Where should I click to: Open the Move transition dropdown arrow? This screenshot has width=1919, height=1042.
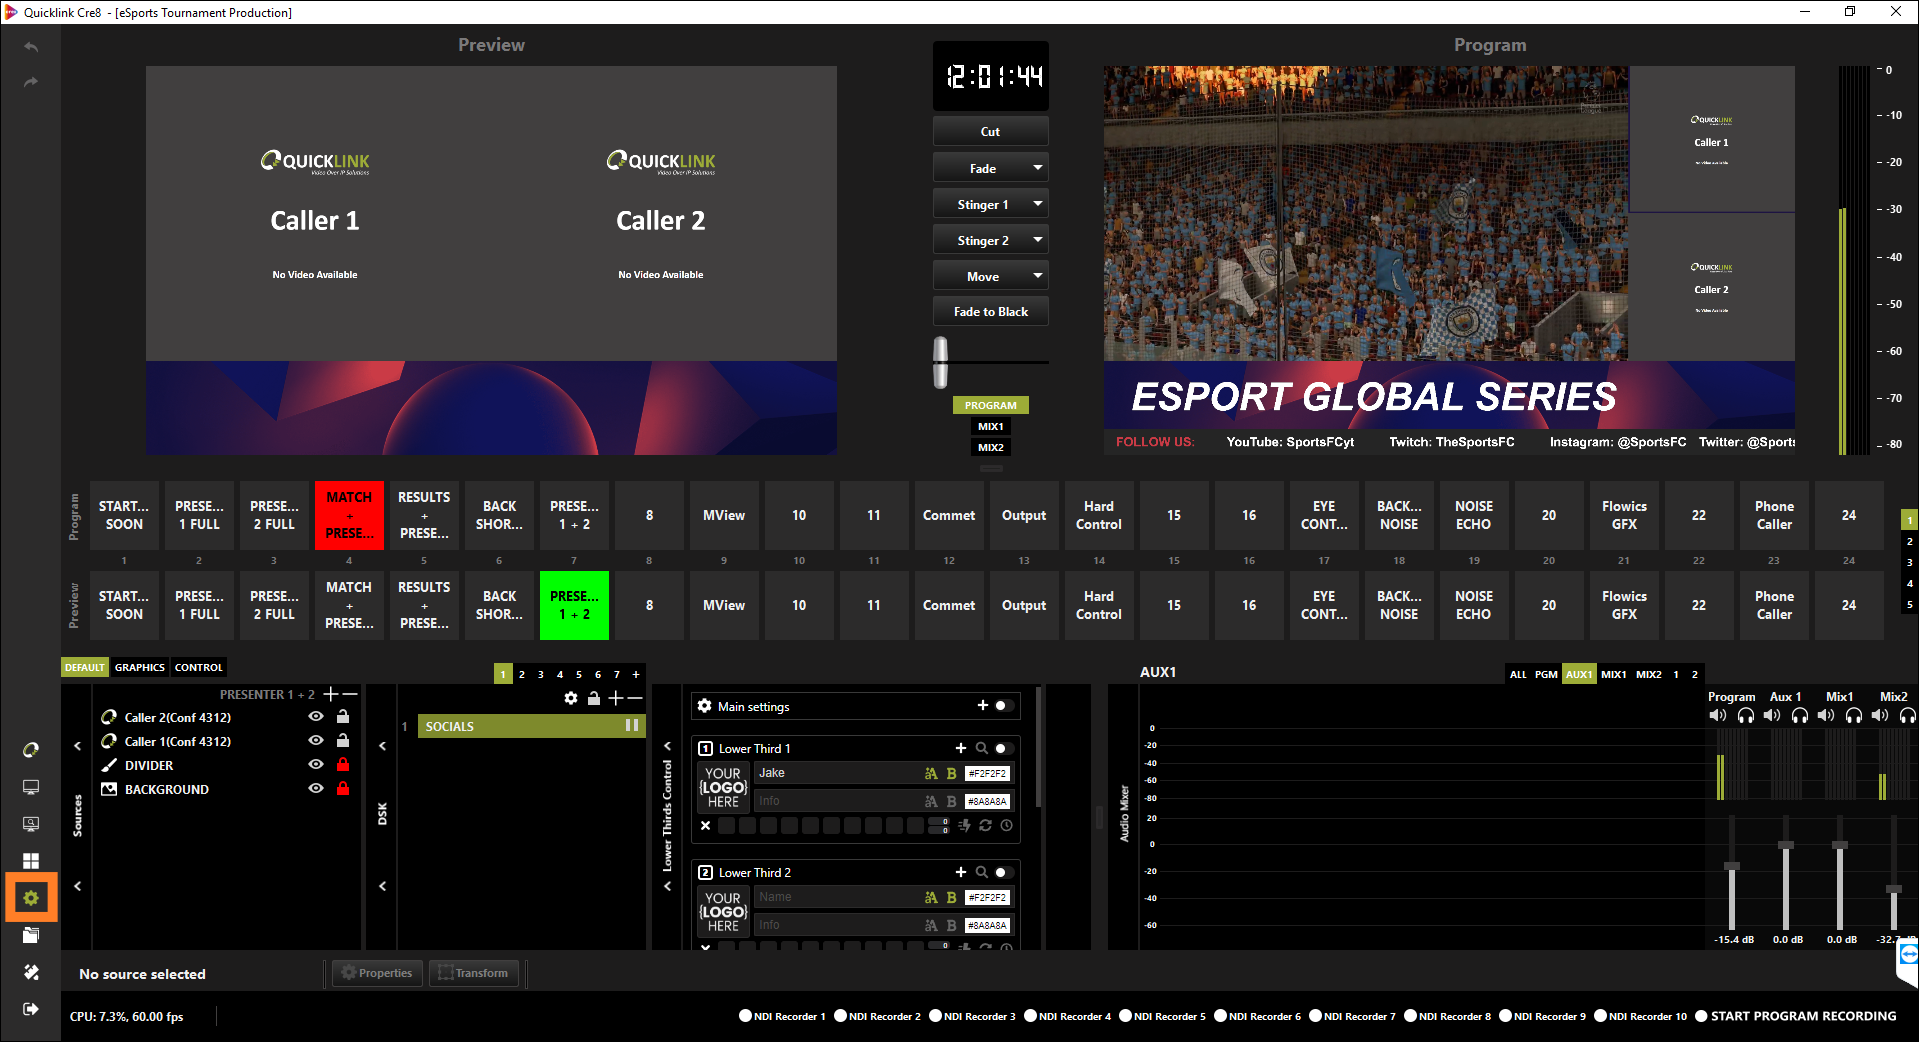pos(1037,276)
